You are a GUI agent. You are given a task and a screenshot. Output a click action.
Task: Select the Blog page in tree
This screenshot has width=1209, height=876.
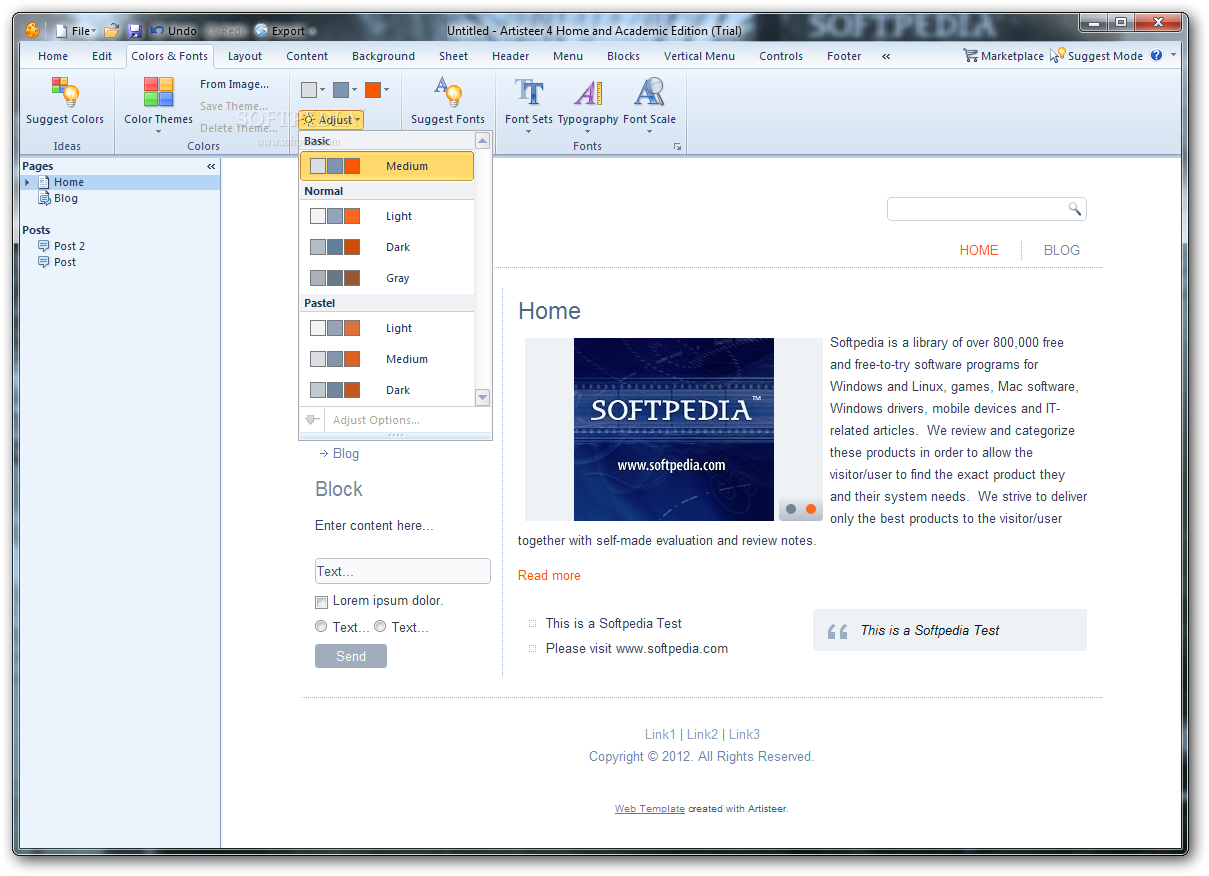tap(66, 198)
